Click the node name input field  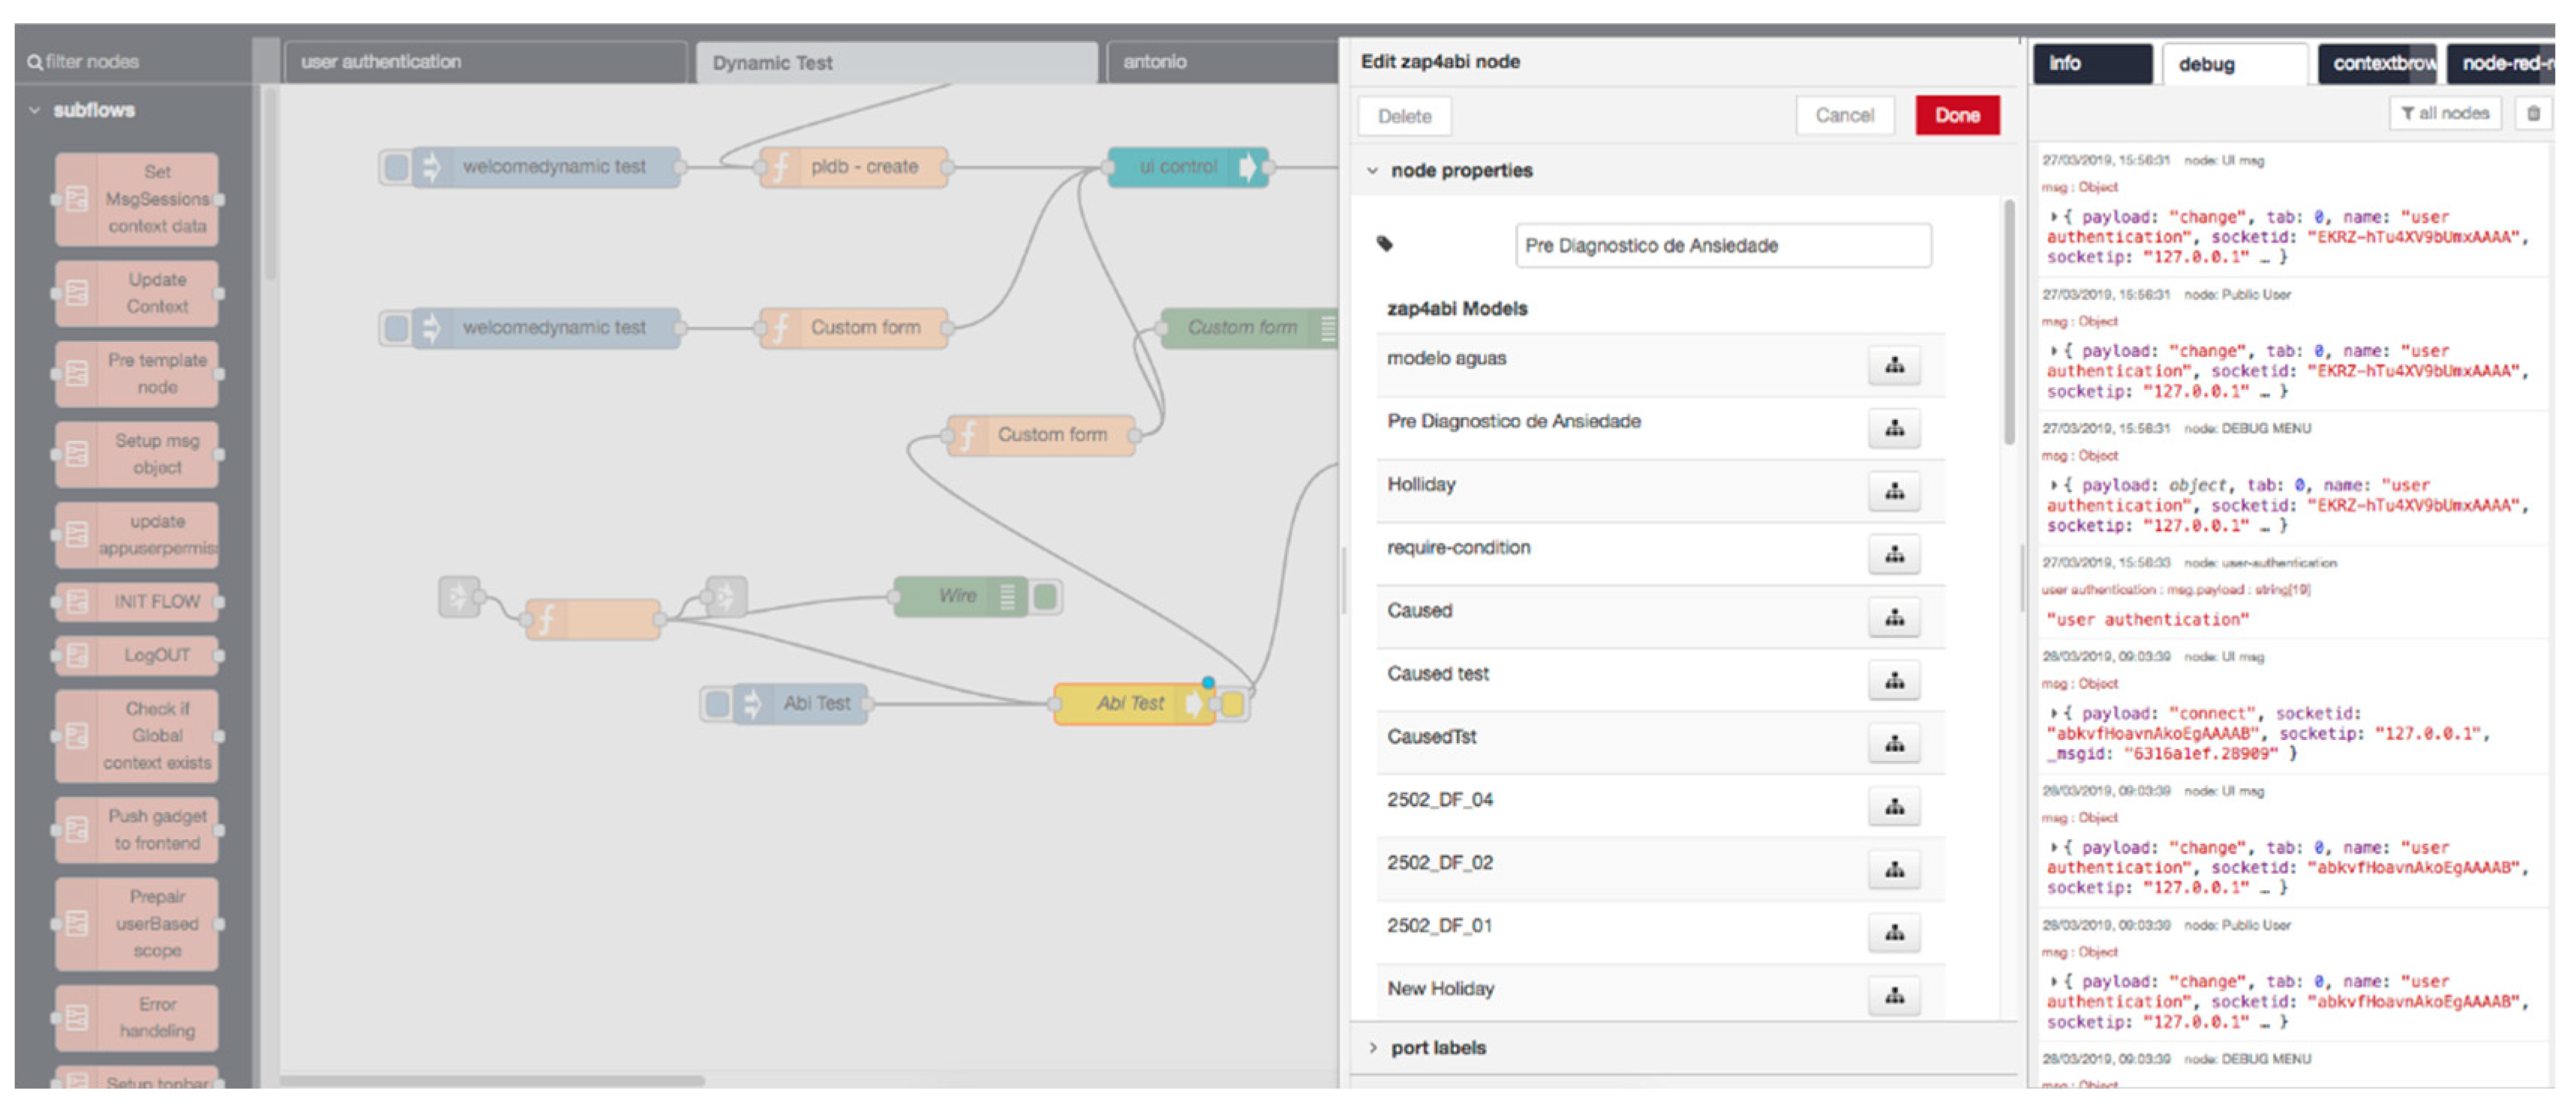1722,246
